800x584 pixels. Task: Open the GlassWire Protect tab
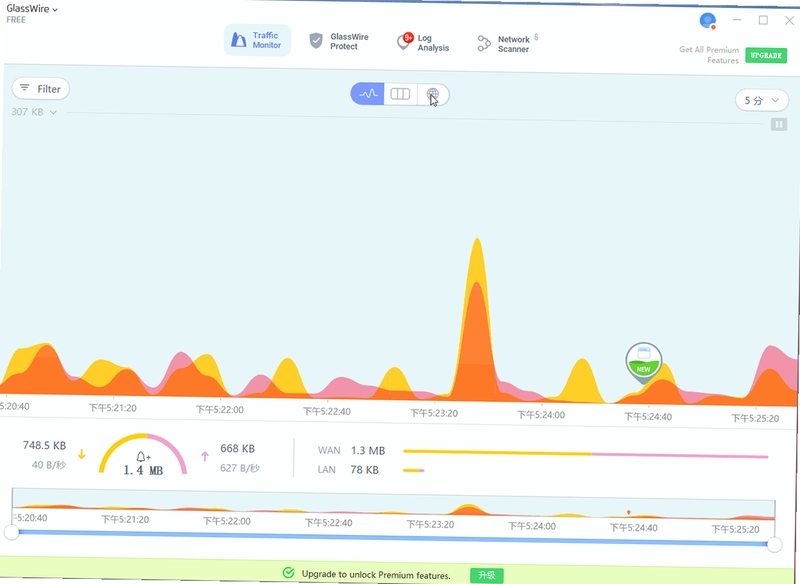[x=339, y=41]
